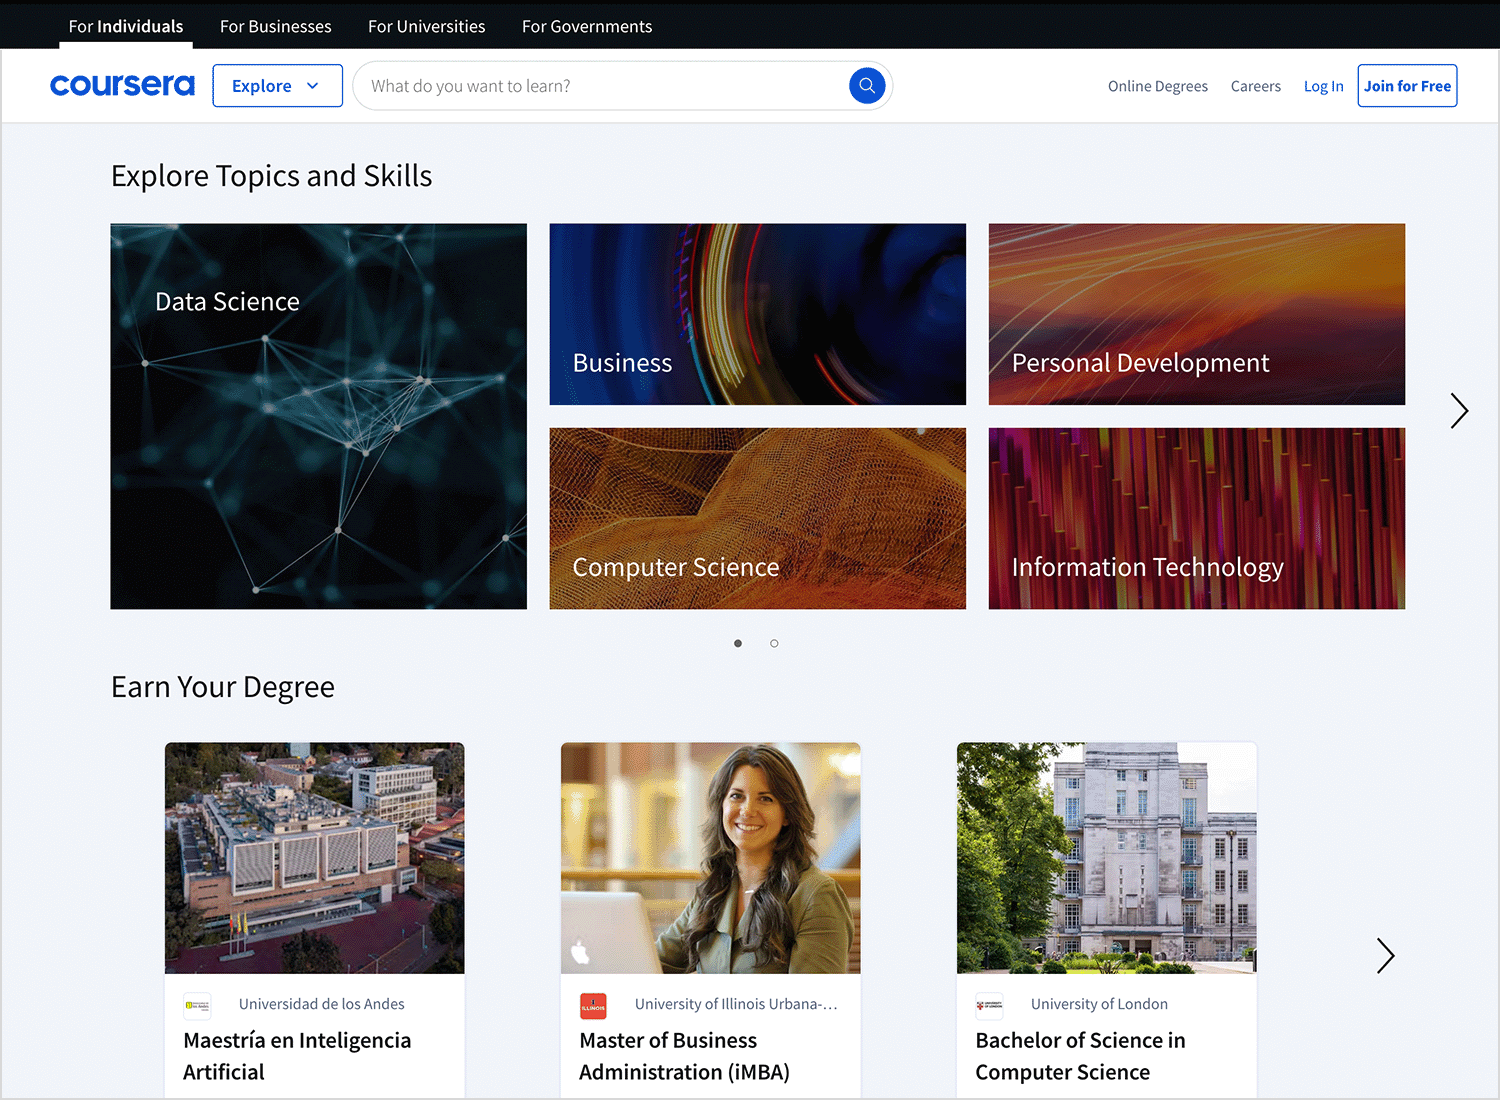Viewport: 1500px width, 1100px height.
Task: Click the University of London logo
Action: coord(989,1005)
